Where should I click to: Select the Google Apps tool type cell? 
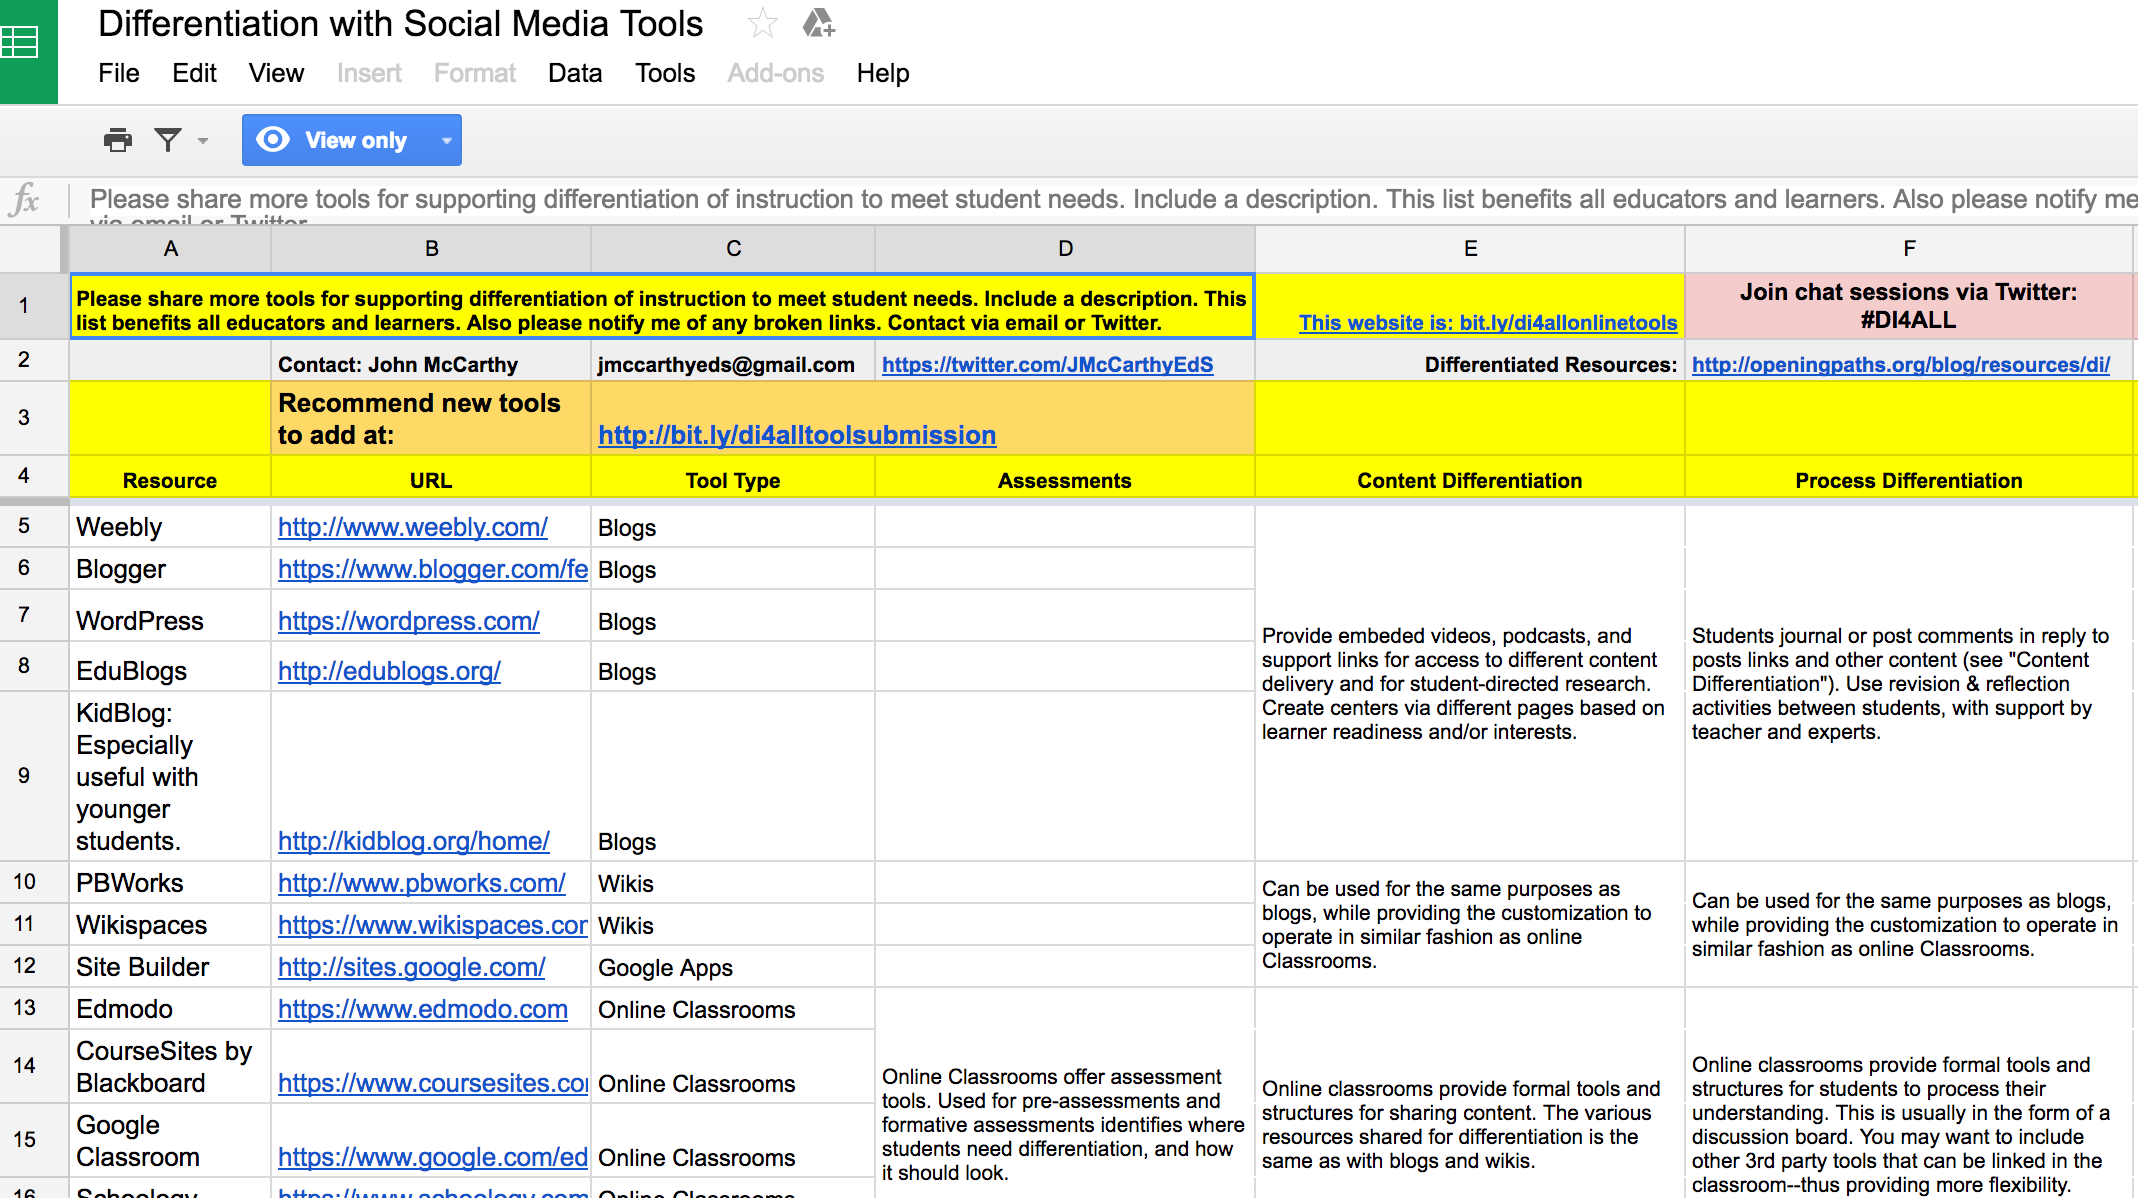pos(733,967)
